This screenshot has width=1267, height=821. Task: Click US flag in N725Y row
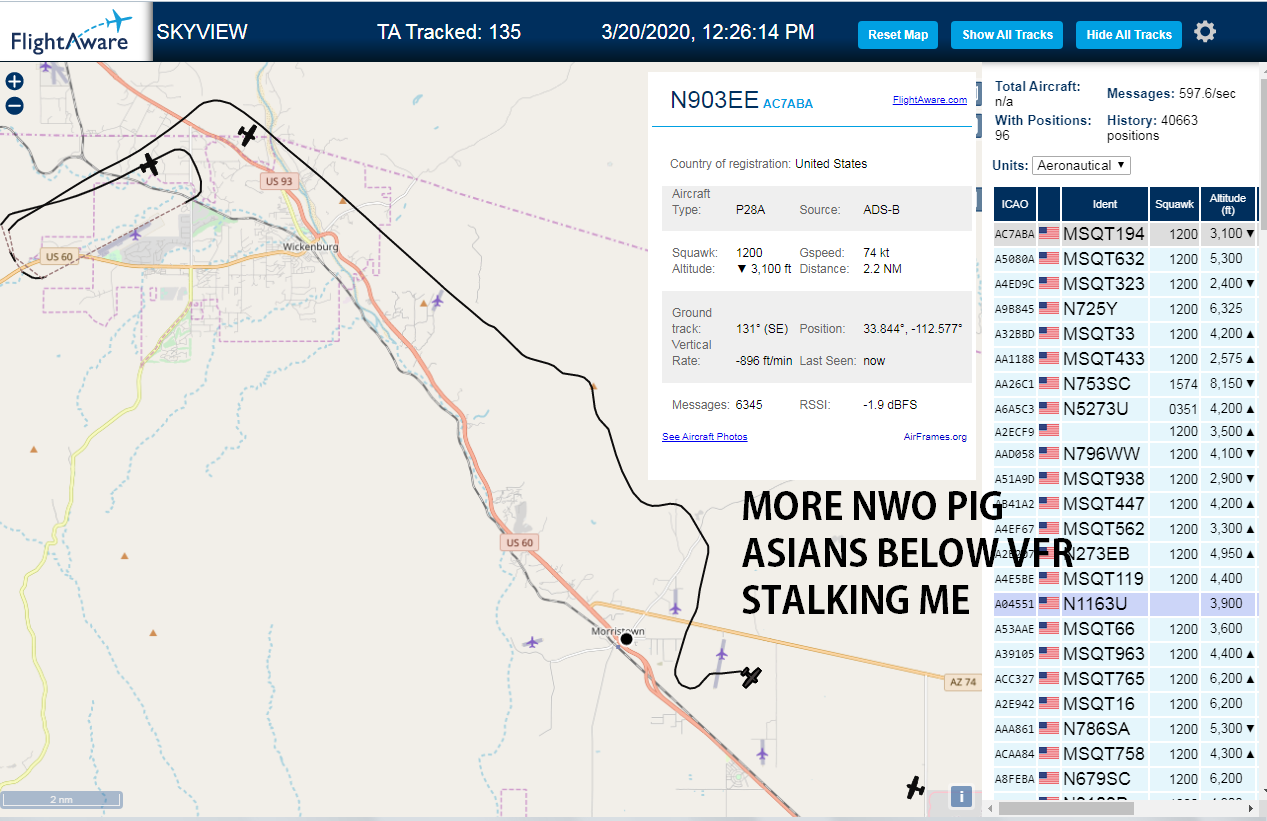1049,309
